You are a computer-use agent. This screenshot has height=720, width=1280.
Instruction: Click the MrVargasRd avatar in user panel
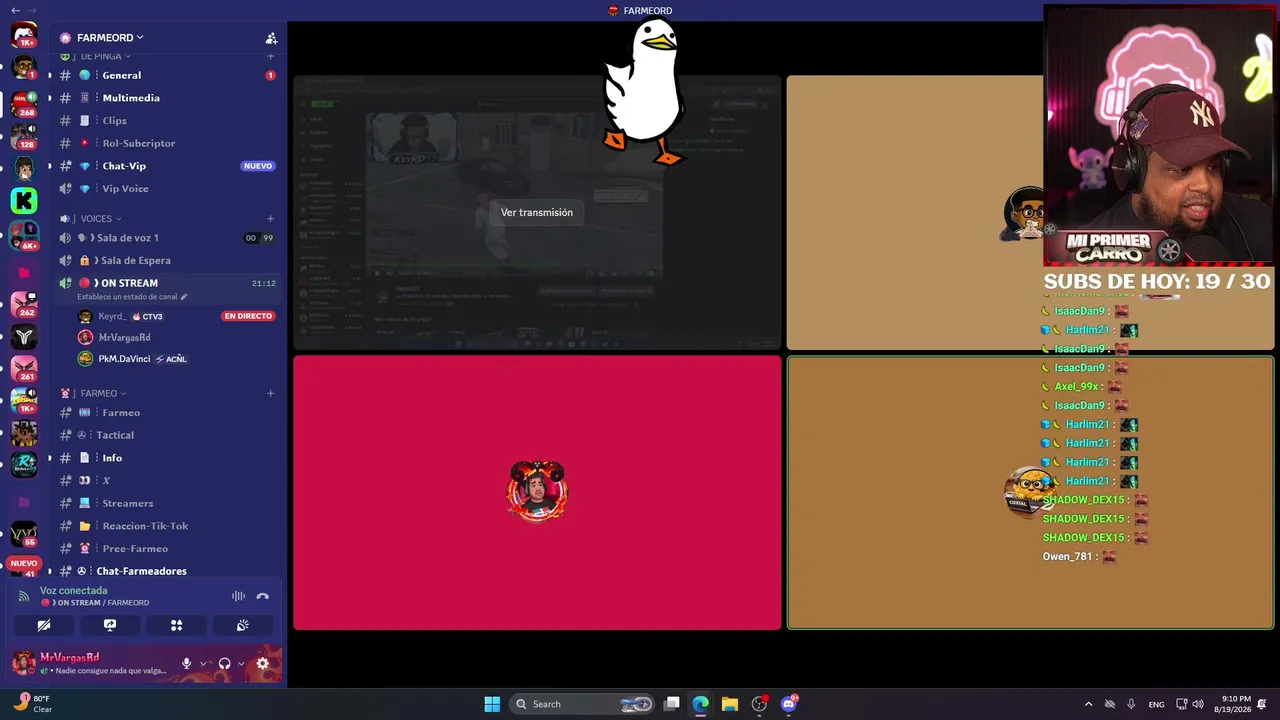pos(23,662)
